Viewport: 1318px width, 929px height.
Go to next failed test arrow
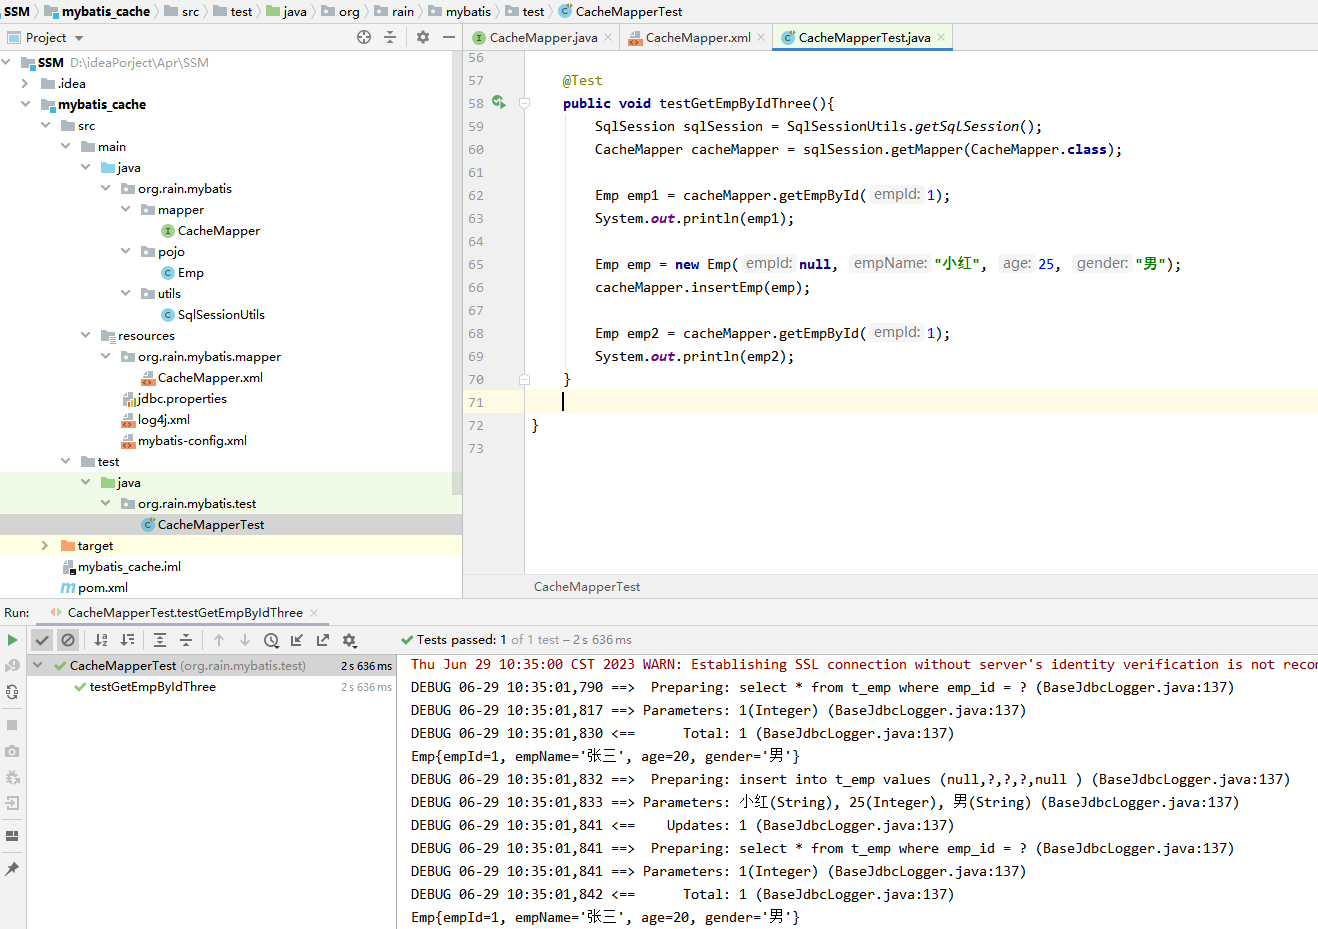tap(245, 640)
